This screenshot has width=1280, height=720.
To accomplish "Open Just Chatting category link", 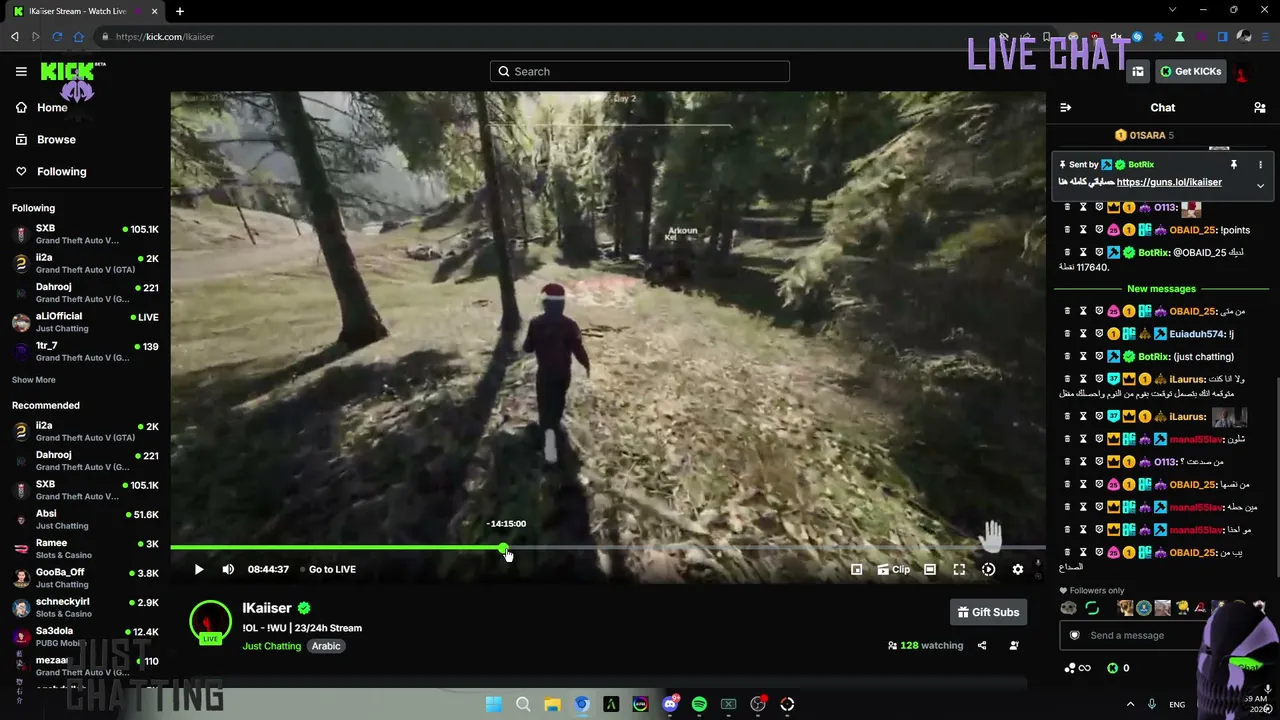I will pyautogui.click(x=271, y=646).
